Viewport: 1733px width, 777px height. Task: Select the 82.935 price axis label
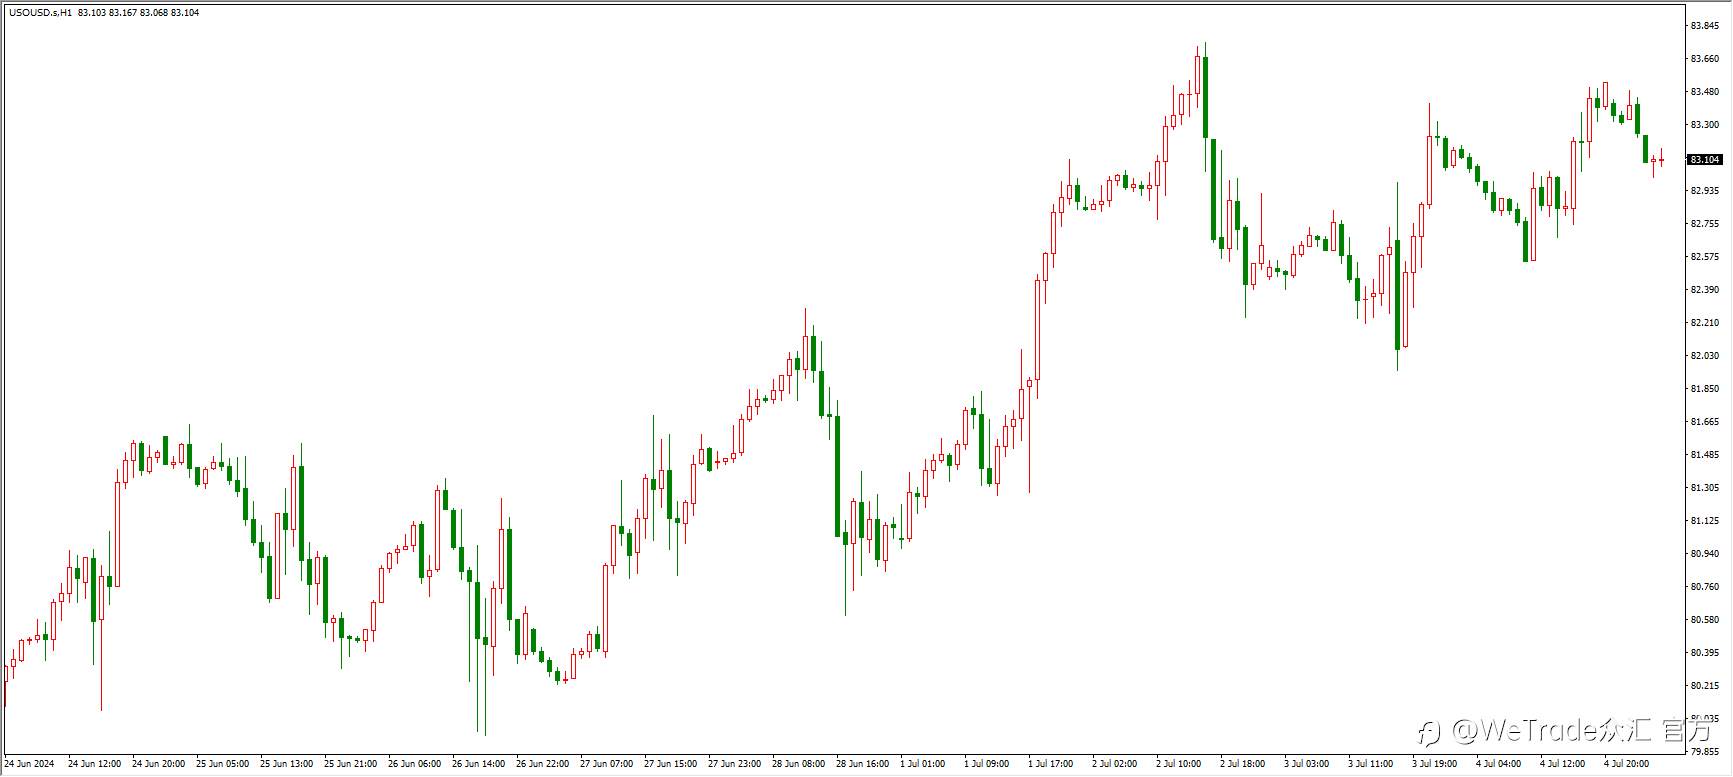tap(1704, 191)
